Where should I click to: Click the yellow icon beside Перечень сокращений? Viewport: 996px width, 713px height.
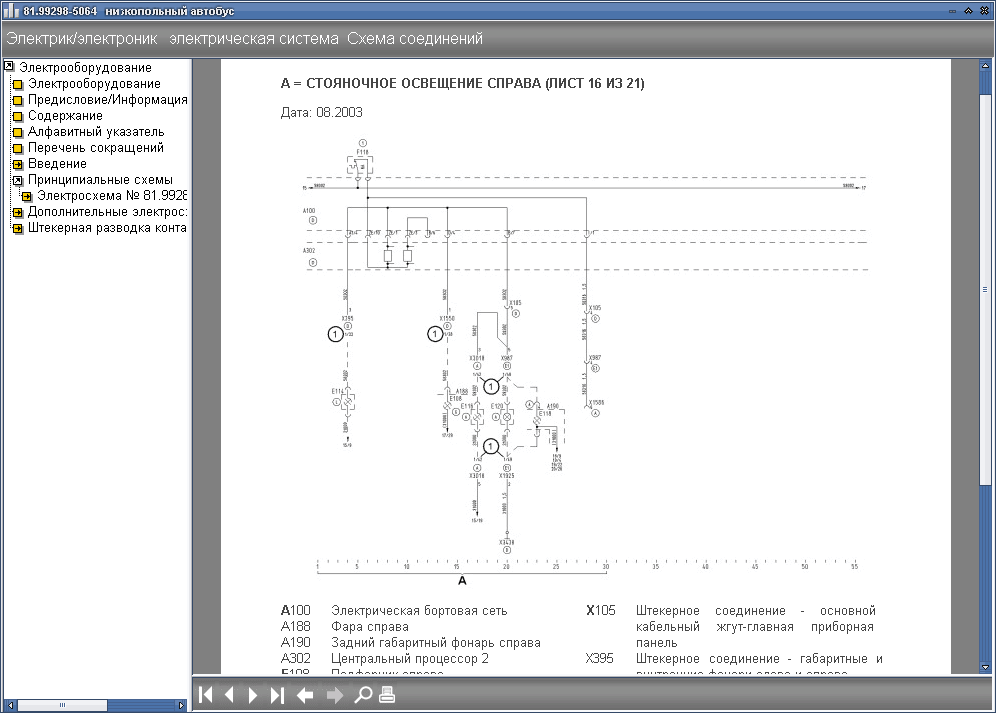coord(18,148)
